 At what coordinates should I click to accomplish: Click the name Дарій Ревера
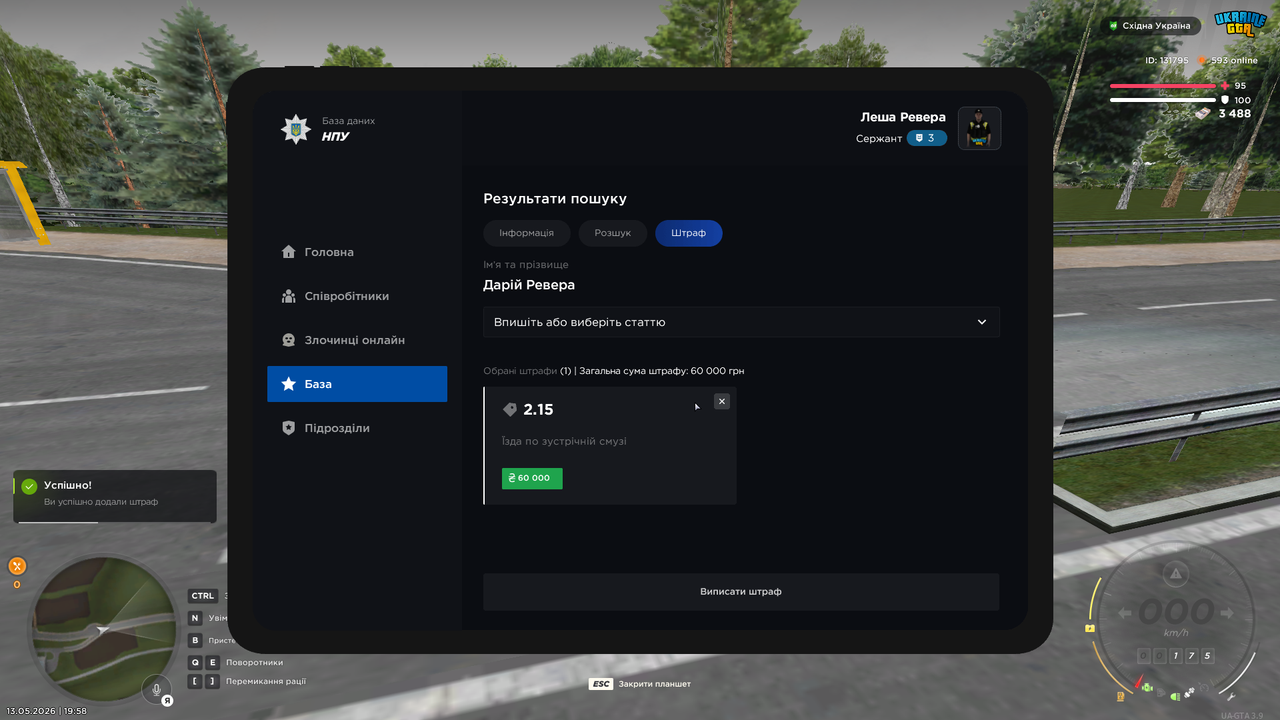point(529,285)
